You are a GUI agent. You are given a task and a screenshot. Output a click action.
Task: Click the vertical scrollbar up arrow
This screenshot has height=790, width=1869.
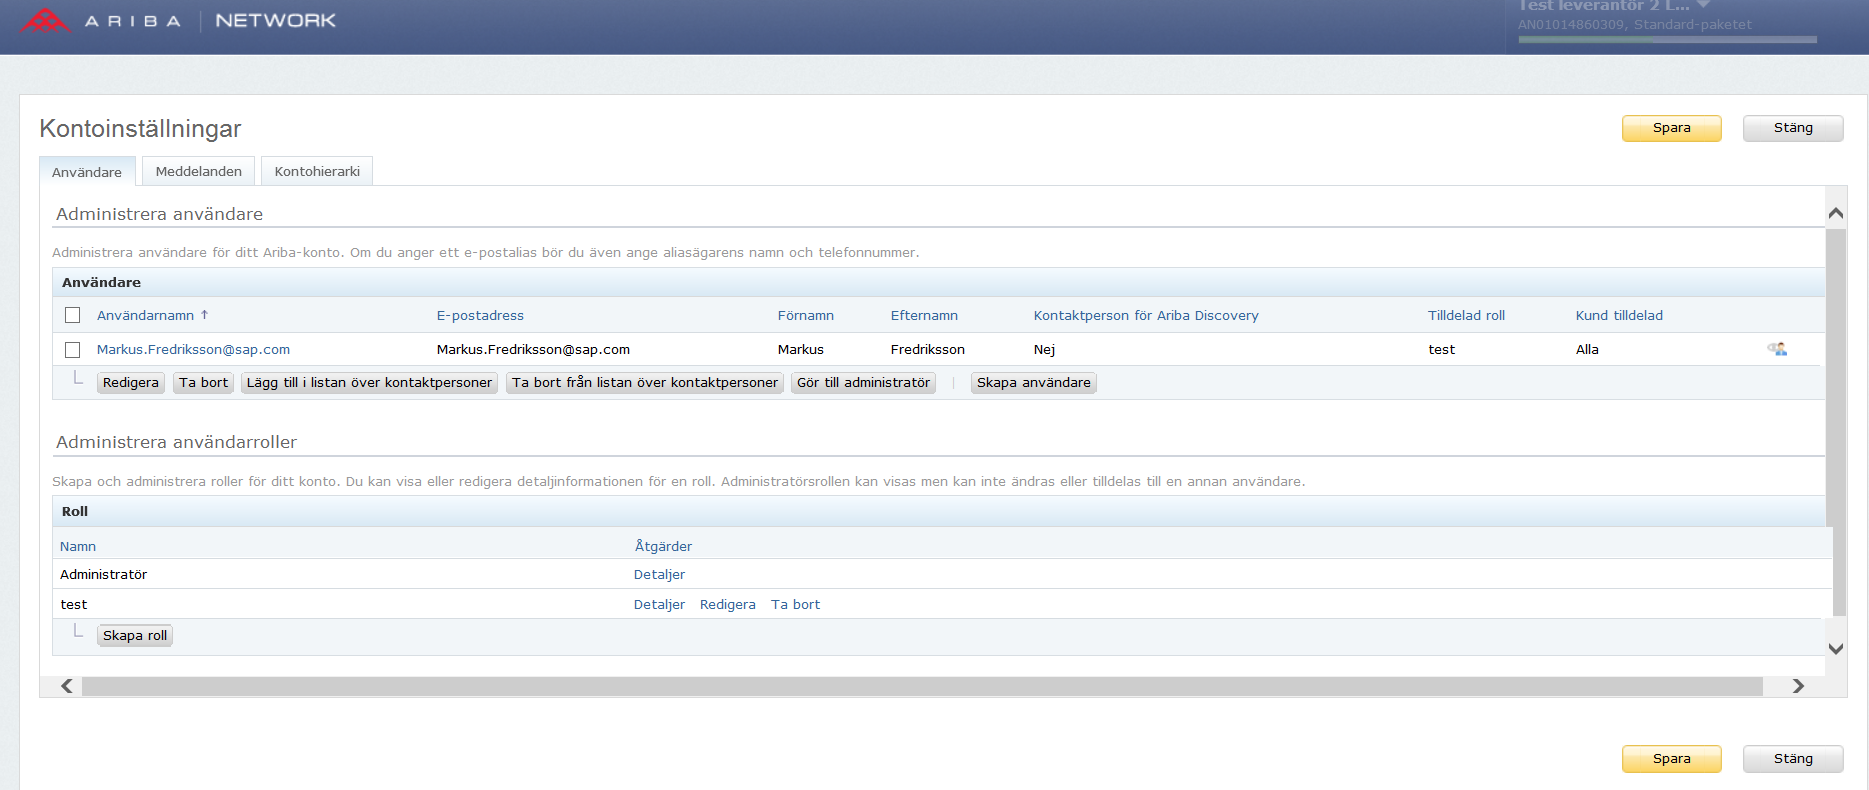click(x=1835, y=213)
